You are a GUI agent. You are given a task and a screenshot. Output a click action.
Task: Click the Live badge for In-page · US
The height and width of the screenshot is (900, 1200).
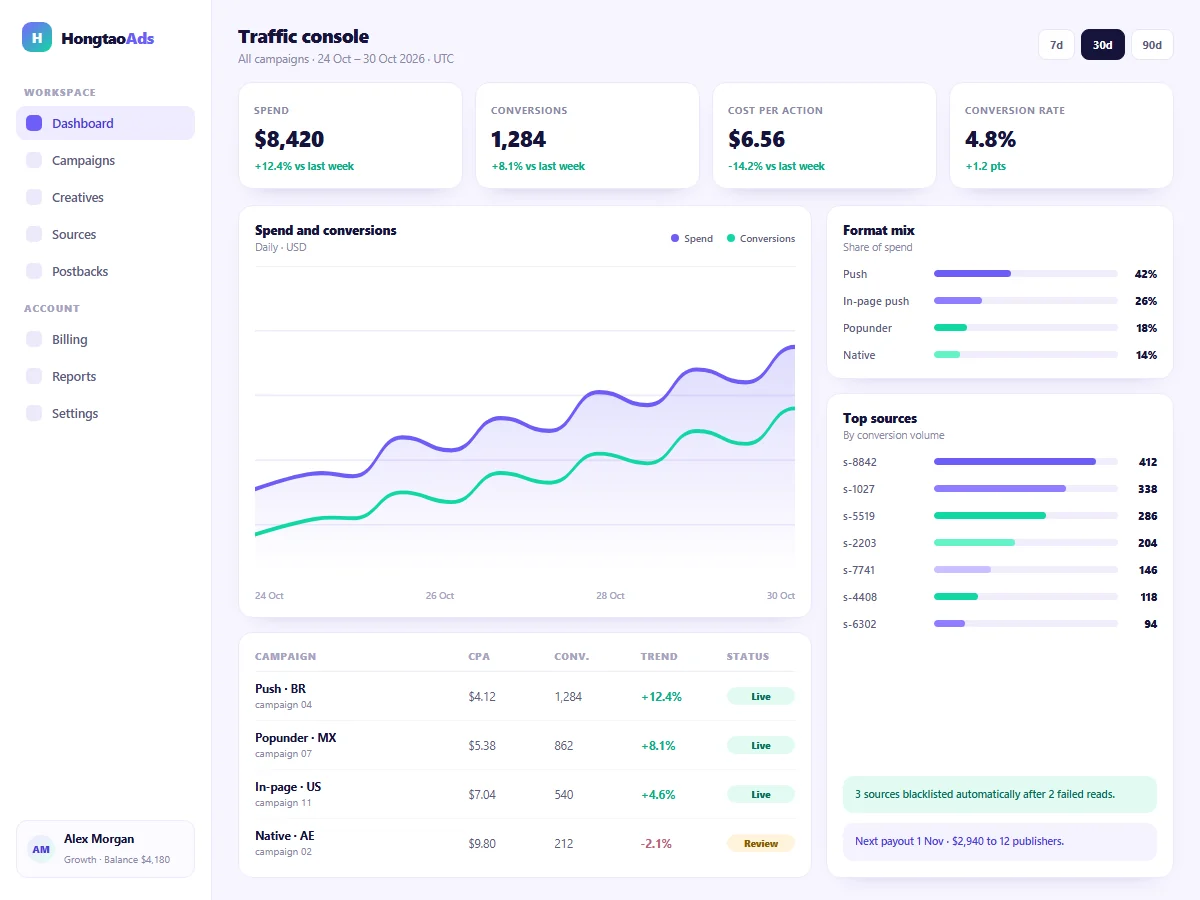coord(761,794)
